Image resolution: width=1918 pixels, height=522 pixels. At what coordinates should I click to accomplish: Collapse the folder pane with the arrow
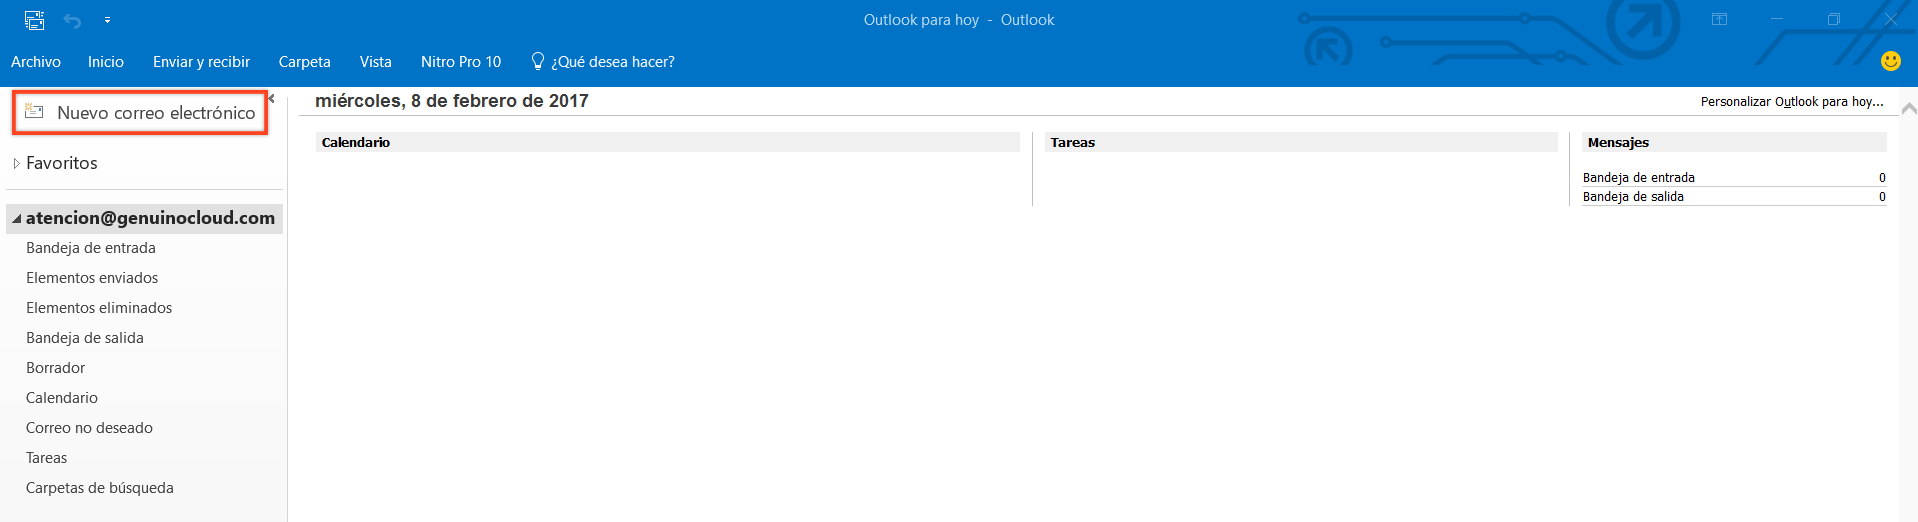coord(272,98)
